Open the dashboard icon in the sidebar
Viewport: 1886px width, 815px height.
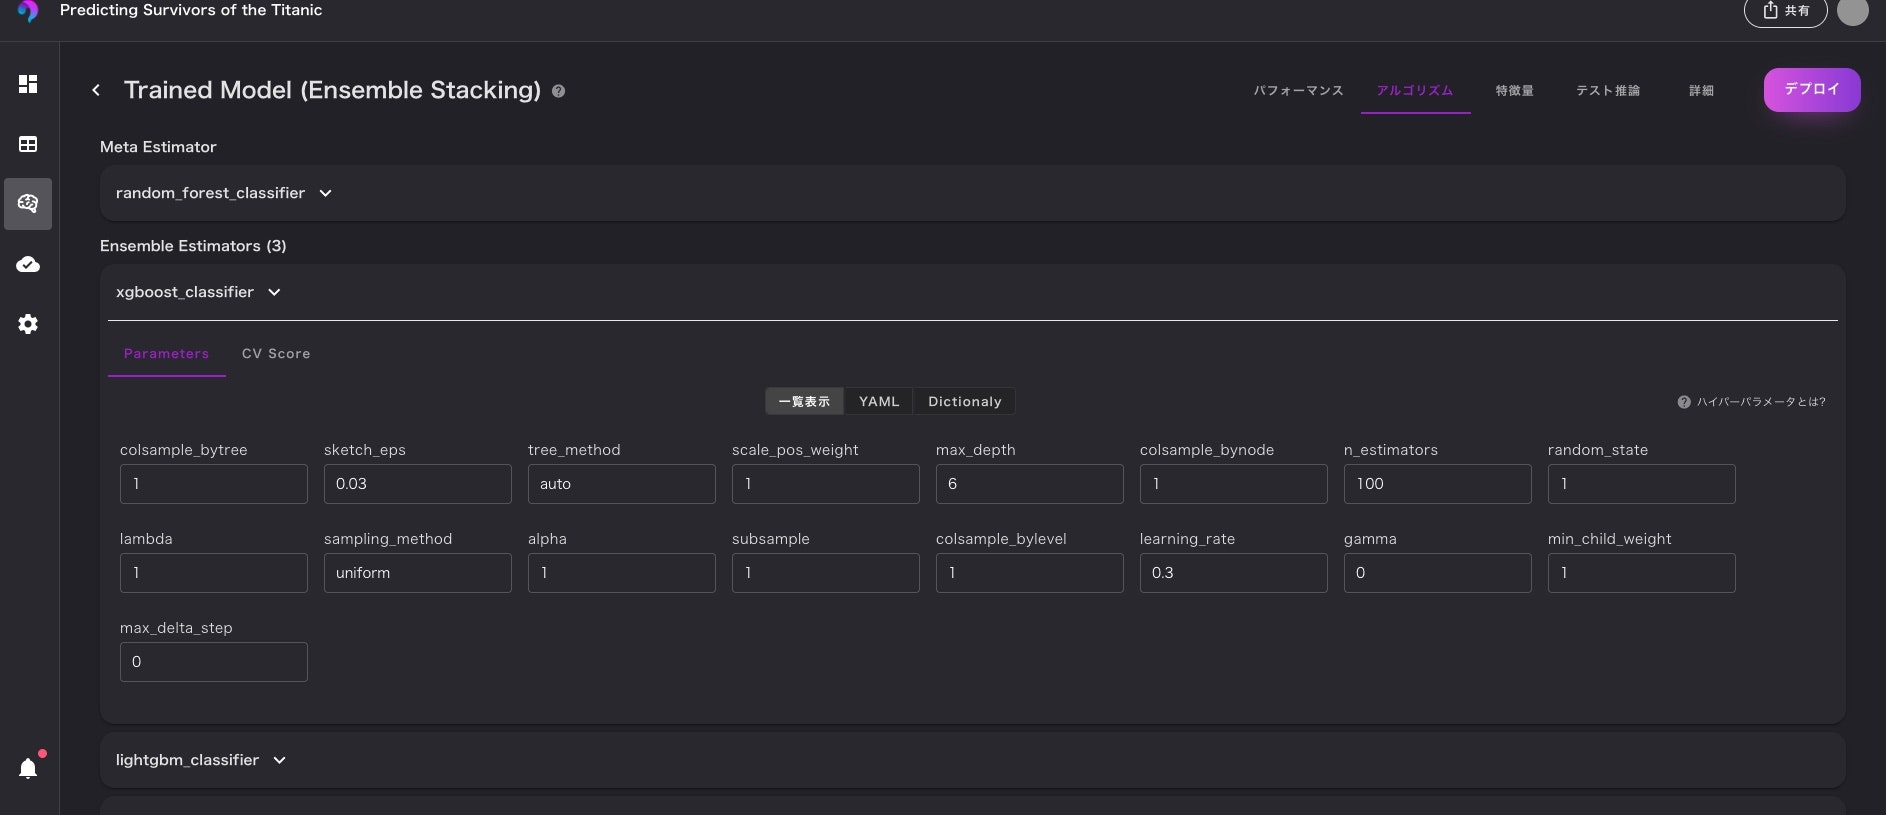click(x=28, y=84)
